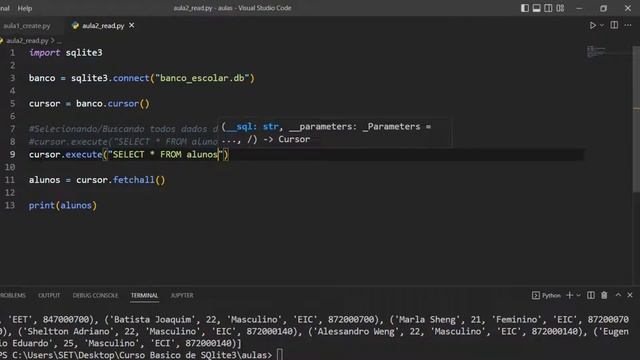Click "fetchall" on line 11

[x=133, y=180]
